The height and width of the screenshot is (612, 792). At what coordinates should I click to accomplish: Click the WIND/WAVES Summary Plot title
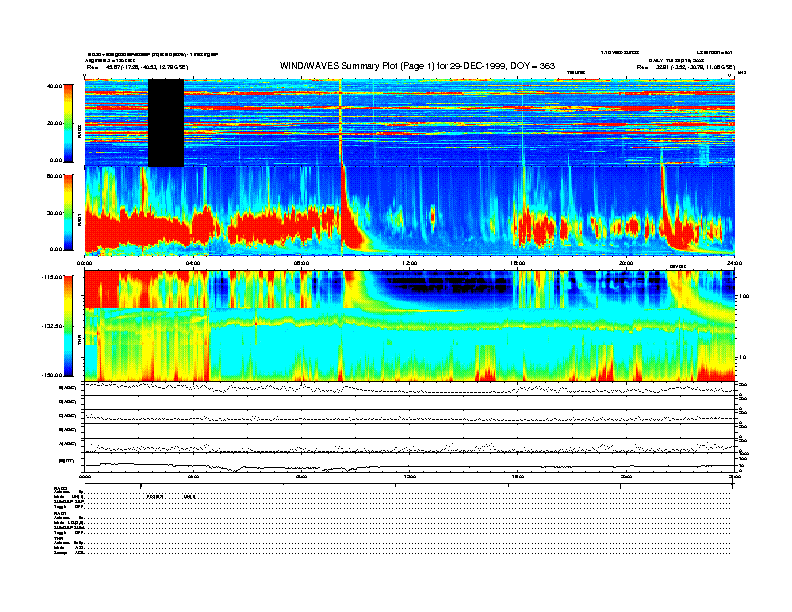pos(417,66)
